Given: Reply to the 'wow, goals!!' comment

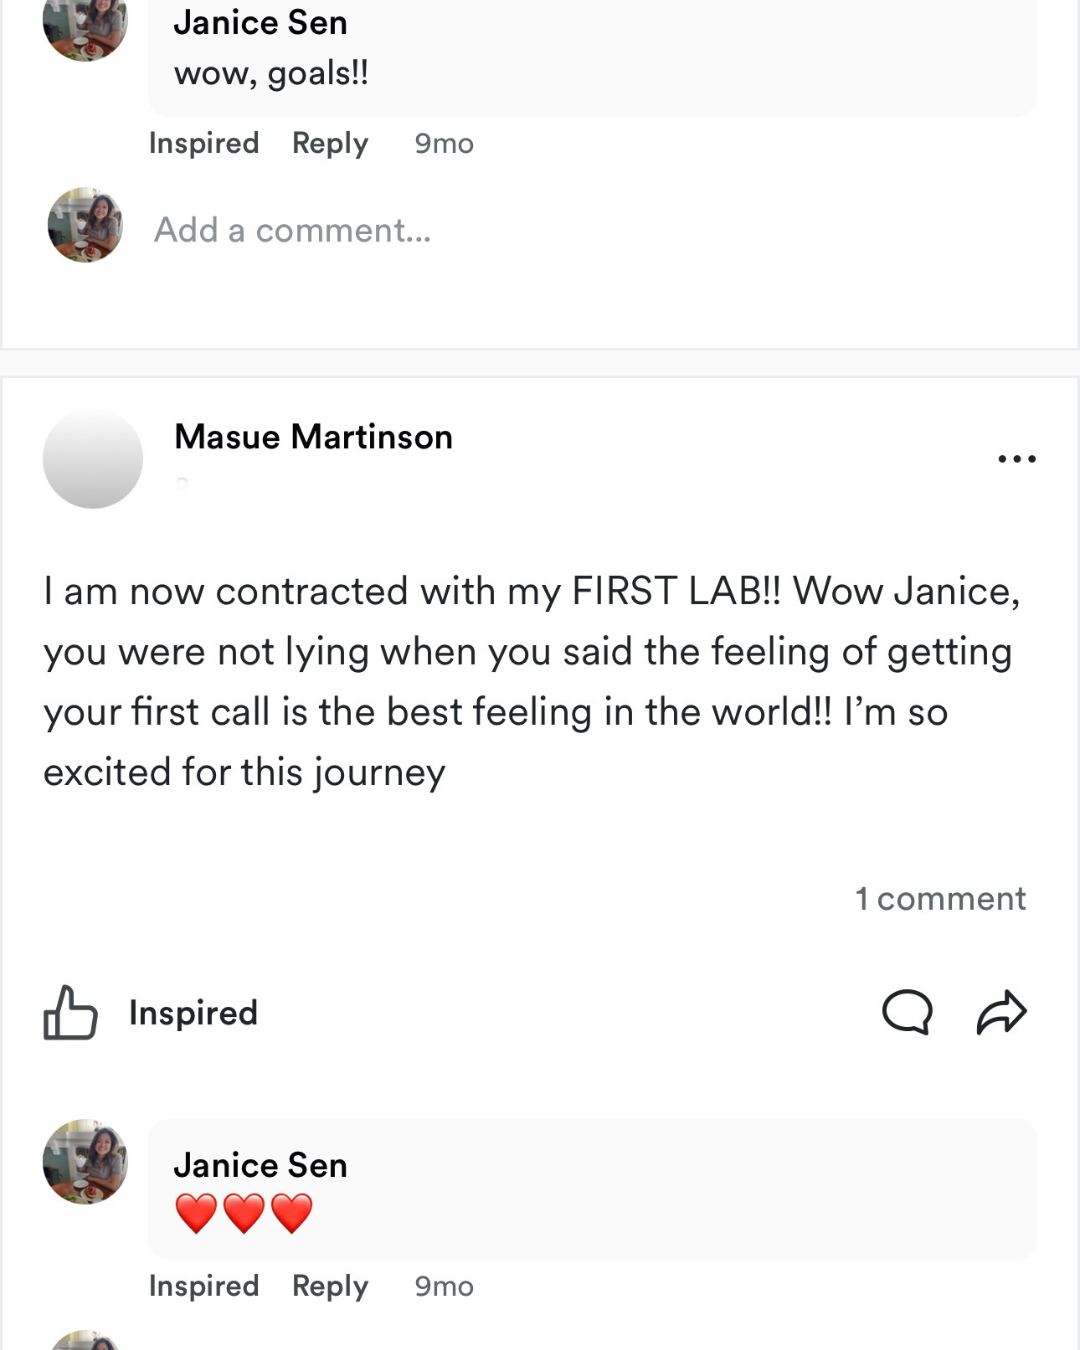Looking at the screenshot, I should point(330,143).
